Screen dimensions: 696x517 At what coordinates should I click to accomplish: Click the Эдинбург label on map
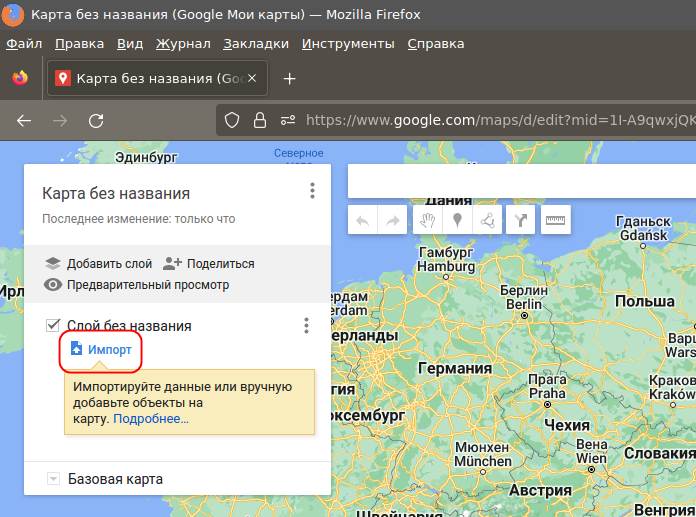(x=146, y=157)
